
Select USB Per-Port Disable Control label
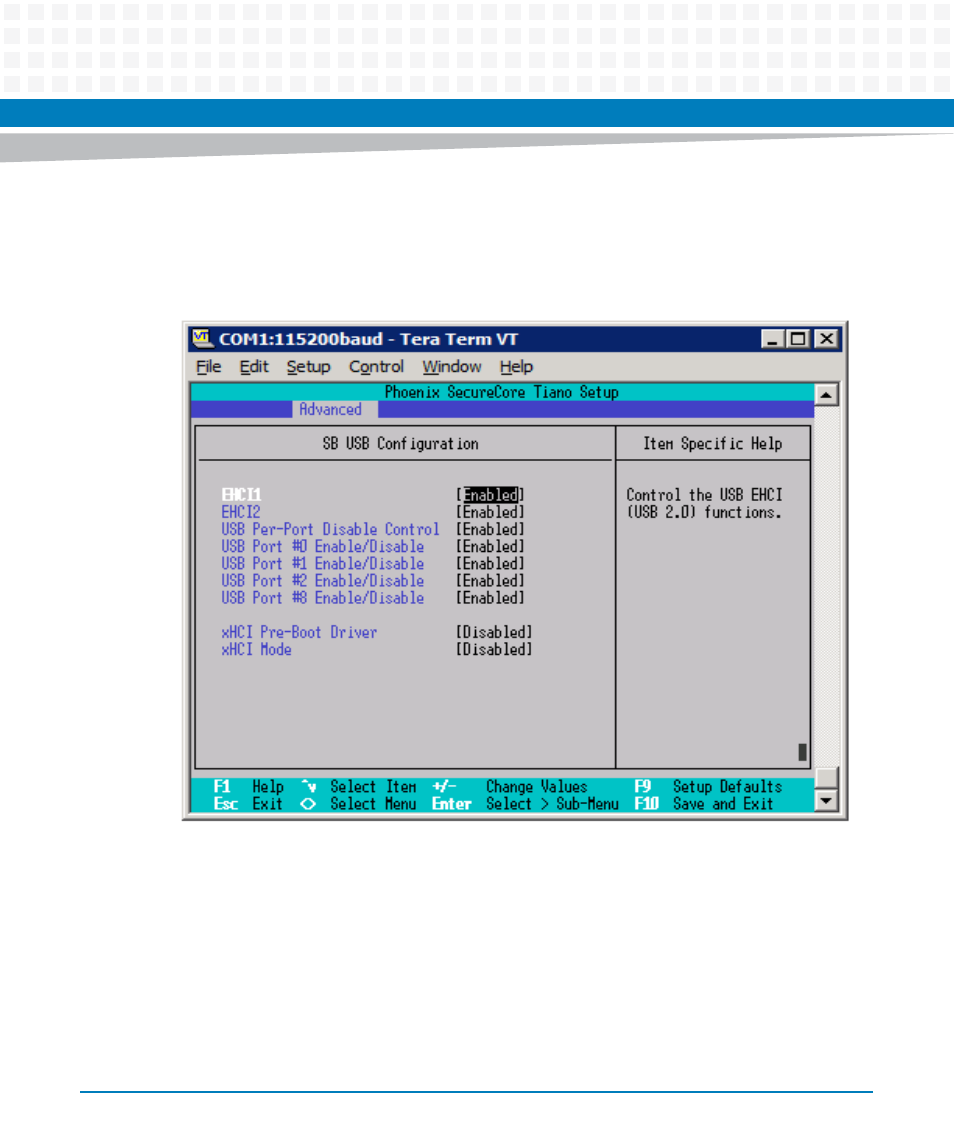[x=330, y=529]
